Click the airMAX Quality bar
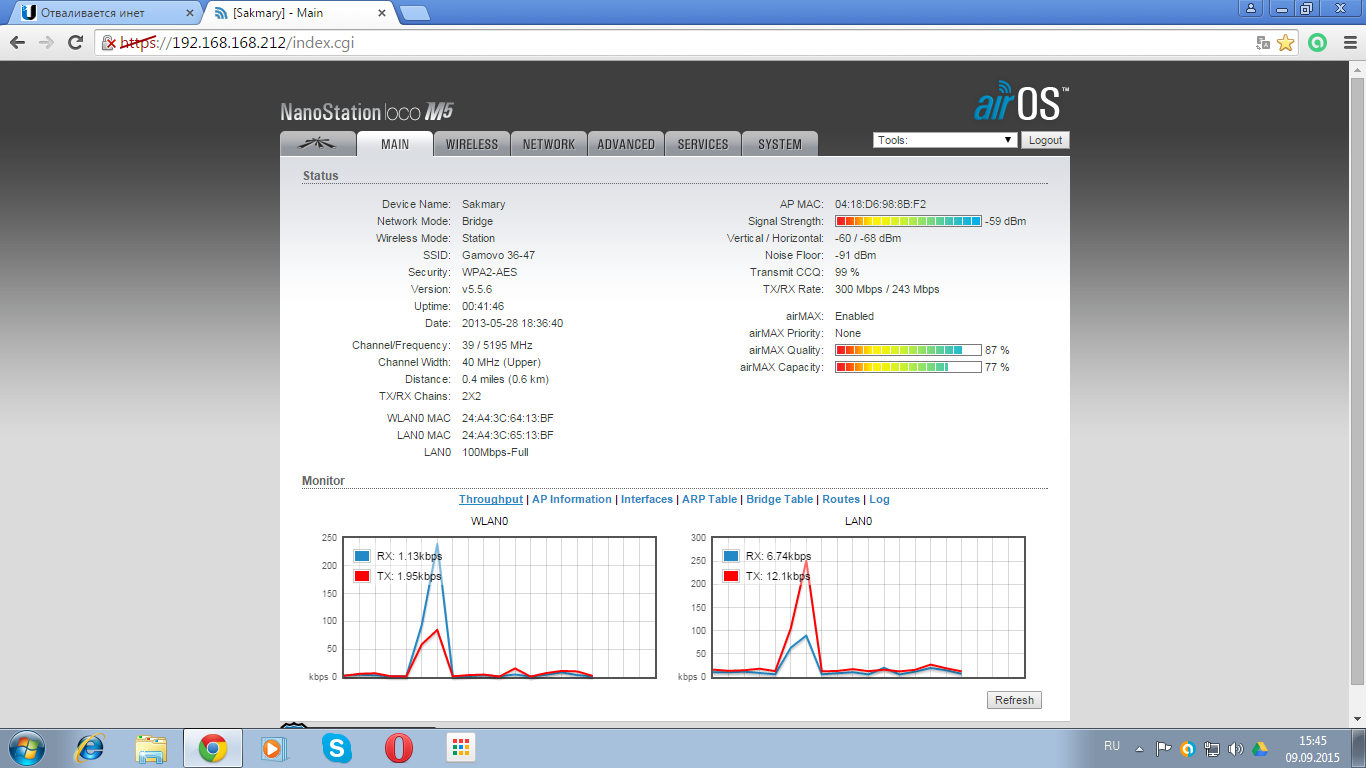Screen dimensions: 1366x768 (908, 350)
